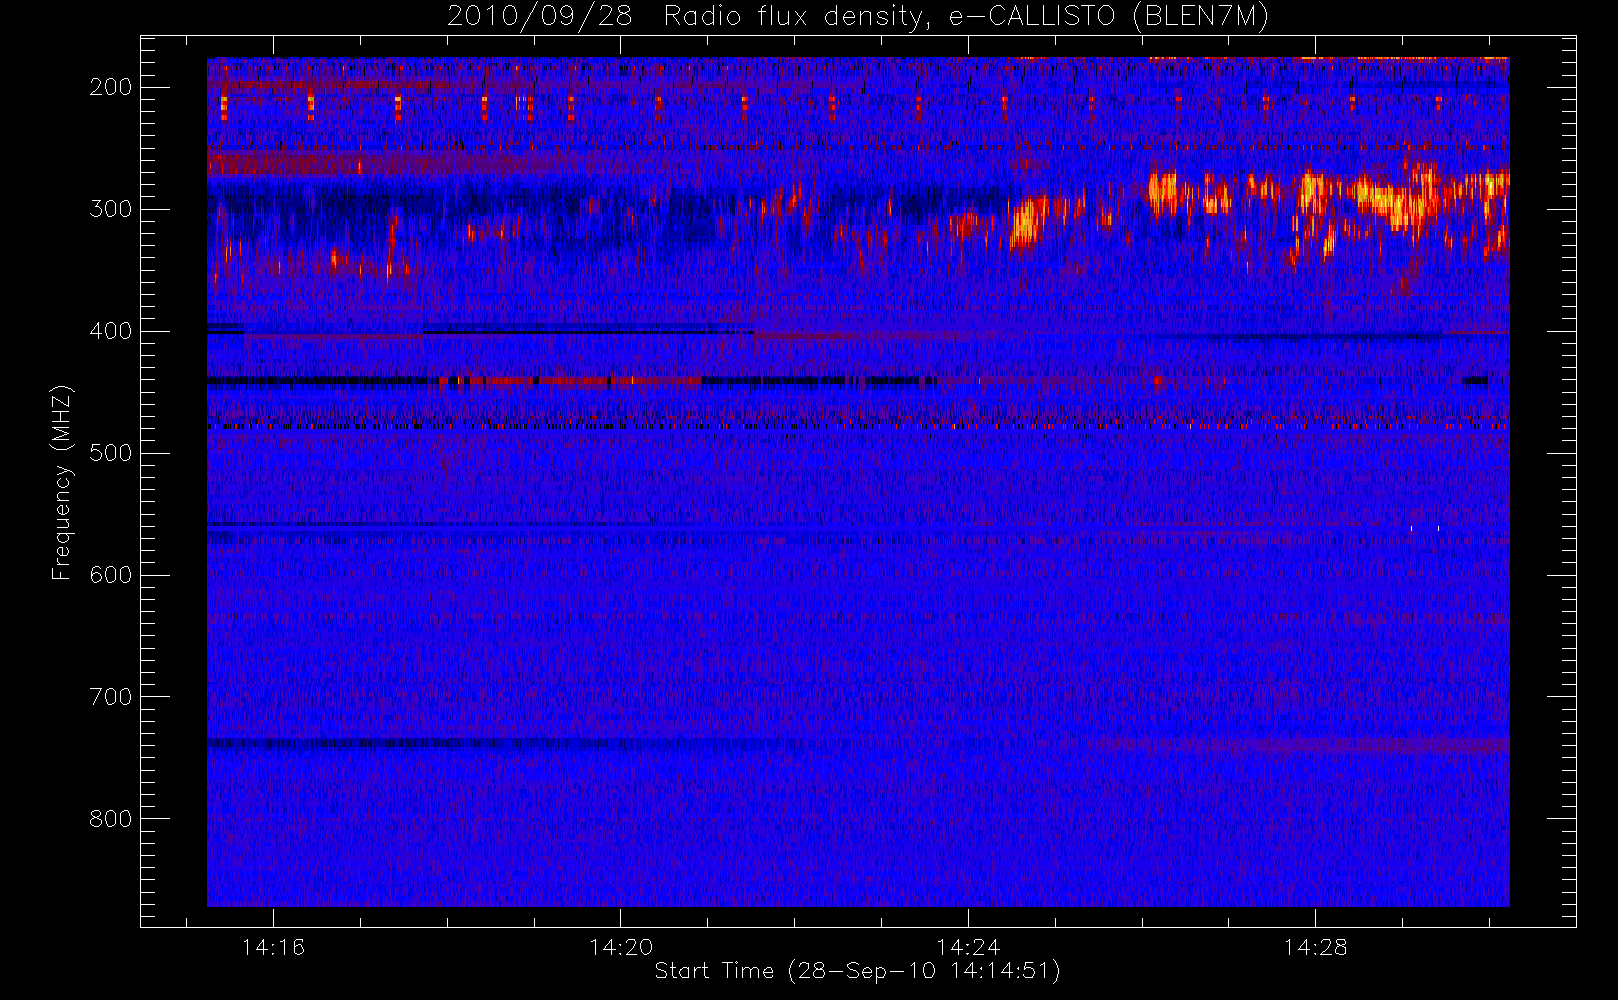Click the 14:20 time tick label

click(x=621, y=947)
